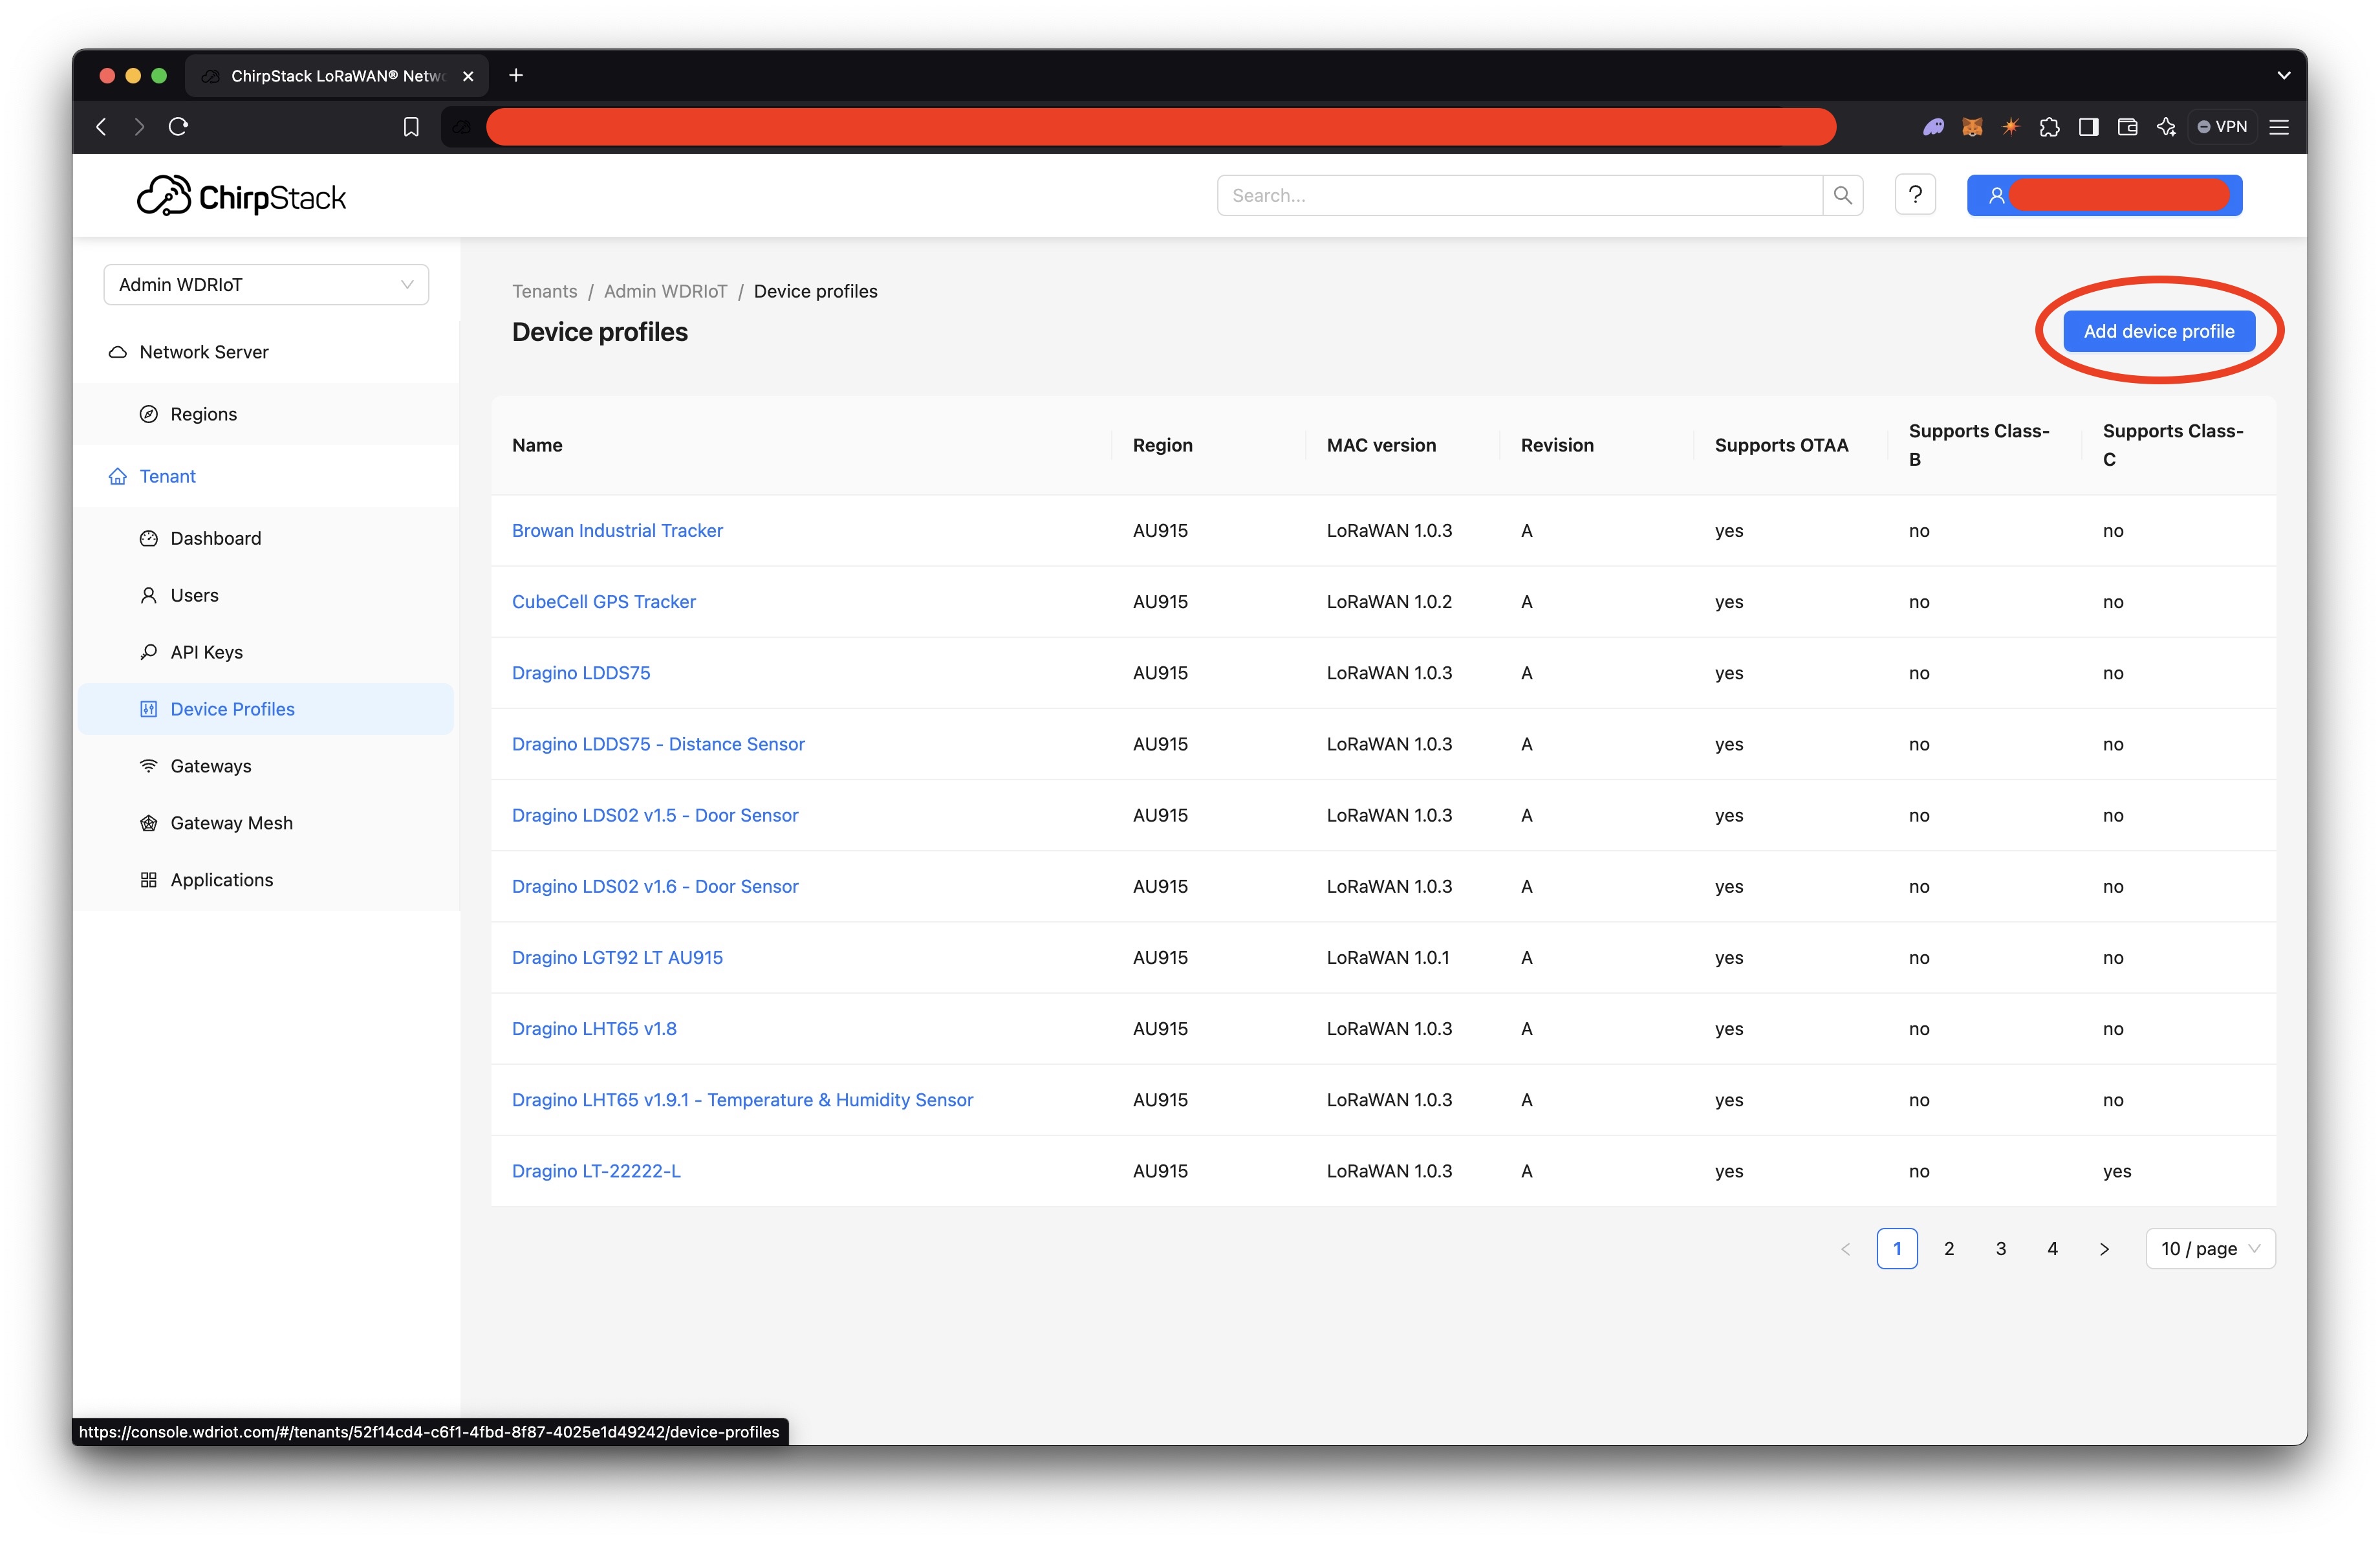Open Browan Industrial Tracker profile
Image resolution: width=2380 pixels, height=1541 pixels.
pos(617,530)
